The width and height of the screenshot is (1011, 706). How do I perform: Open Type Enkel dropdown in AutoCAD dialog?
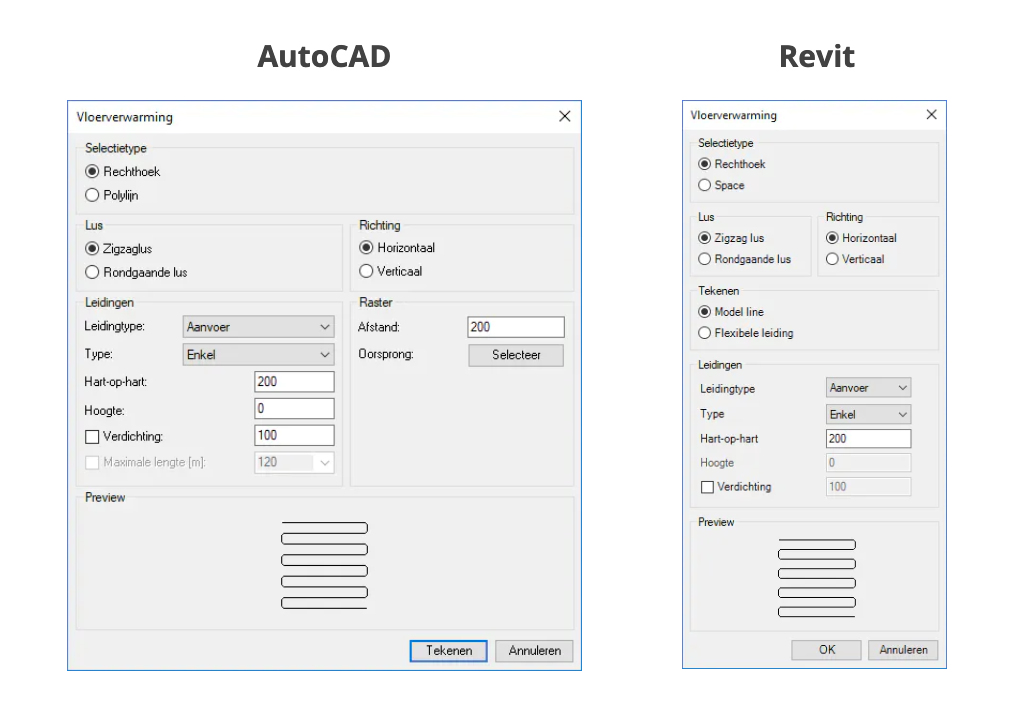(259, 355)
